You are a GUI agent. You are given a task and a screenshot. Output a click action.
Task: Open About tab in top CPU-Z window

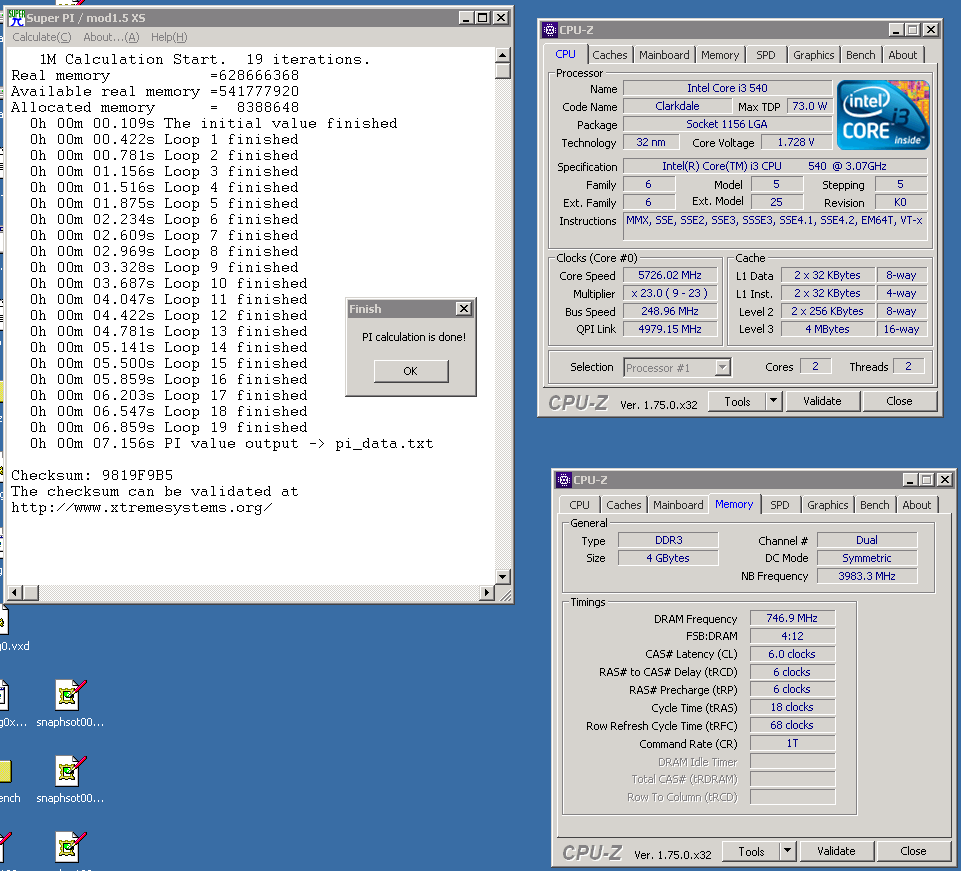(x=903, y=55)
